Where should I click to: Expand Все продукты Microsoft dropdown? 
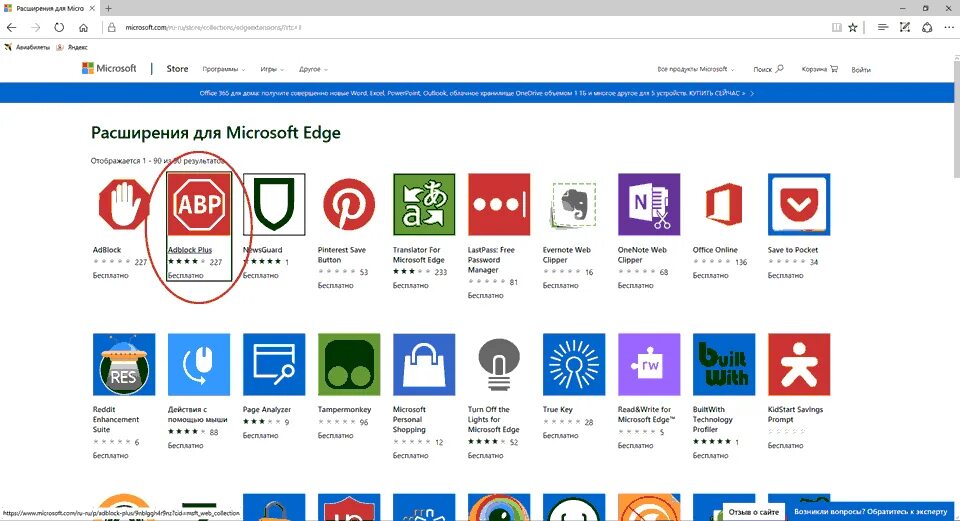(696, 69)
